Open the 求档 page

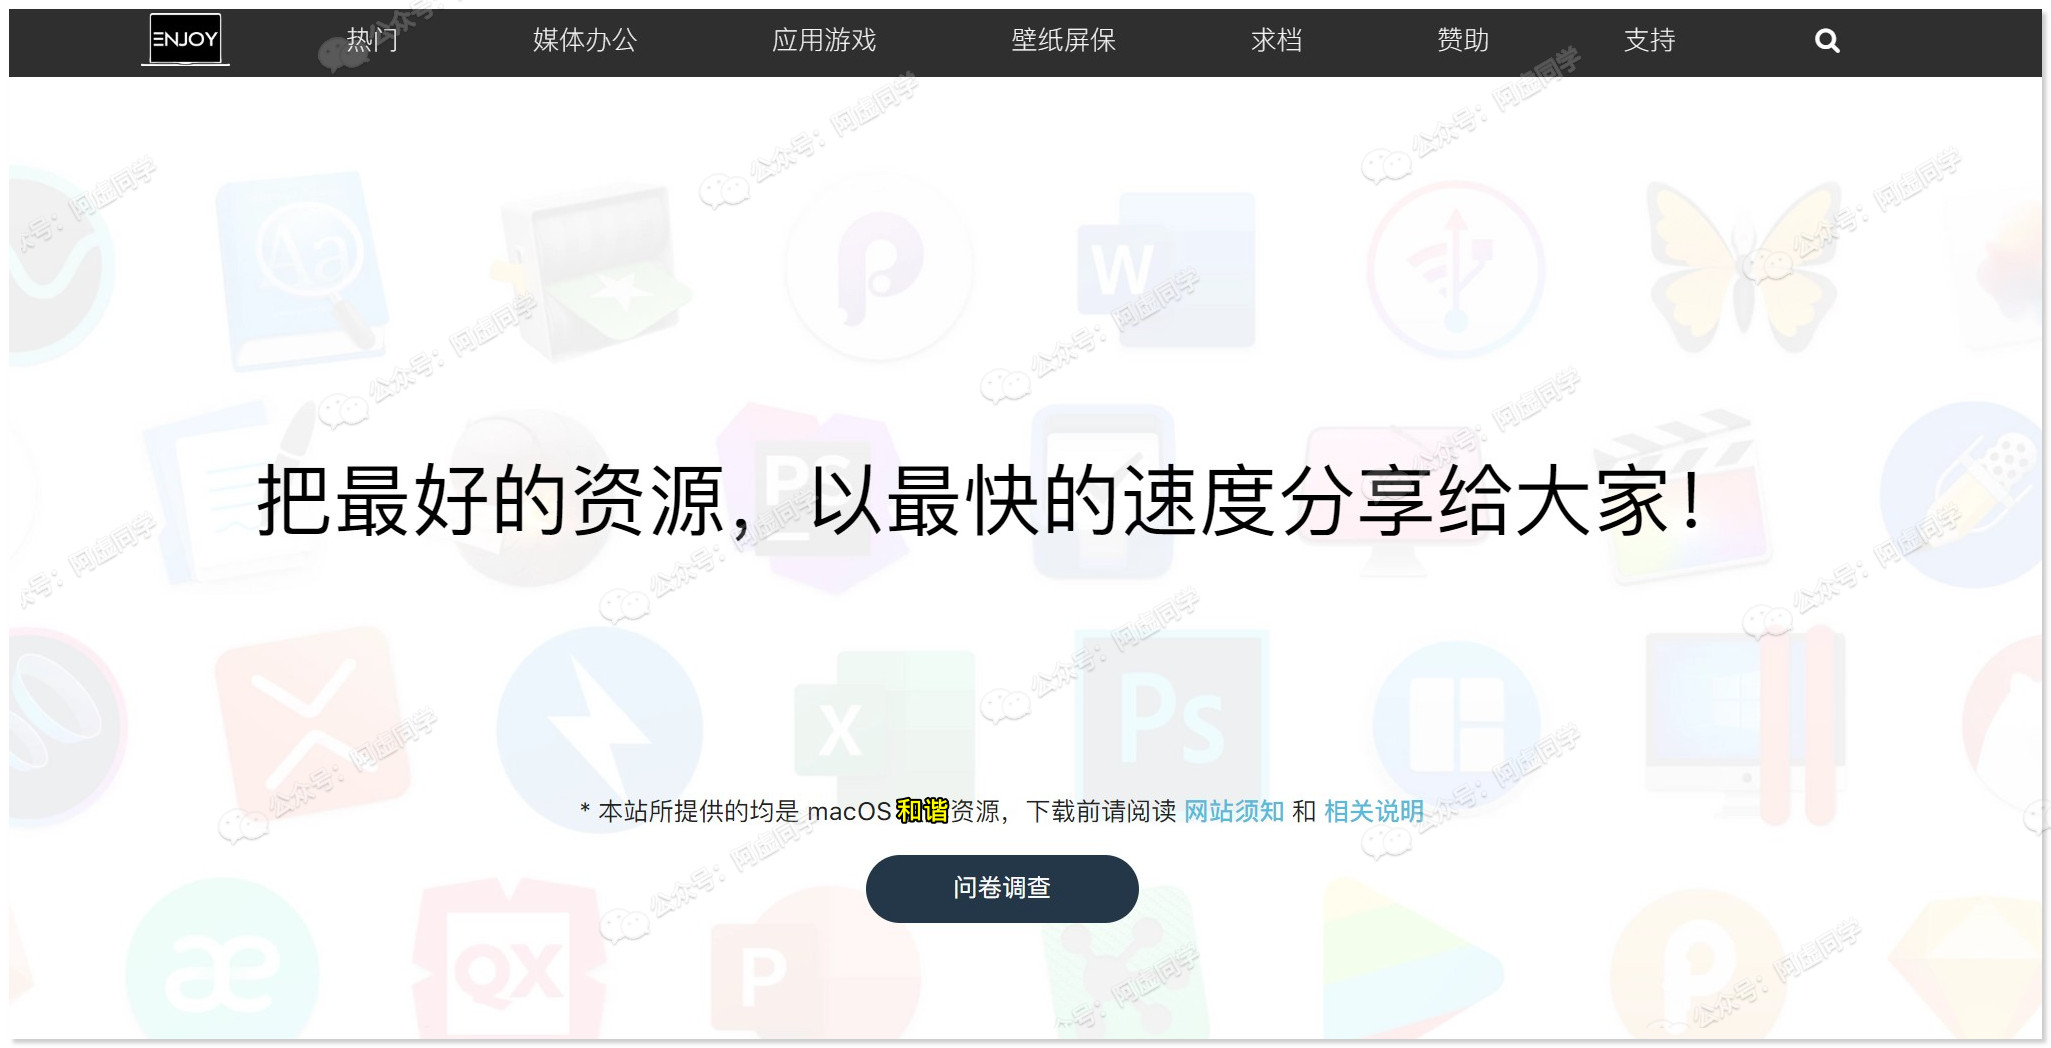pyautogui.click(x=1276, y=40)
